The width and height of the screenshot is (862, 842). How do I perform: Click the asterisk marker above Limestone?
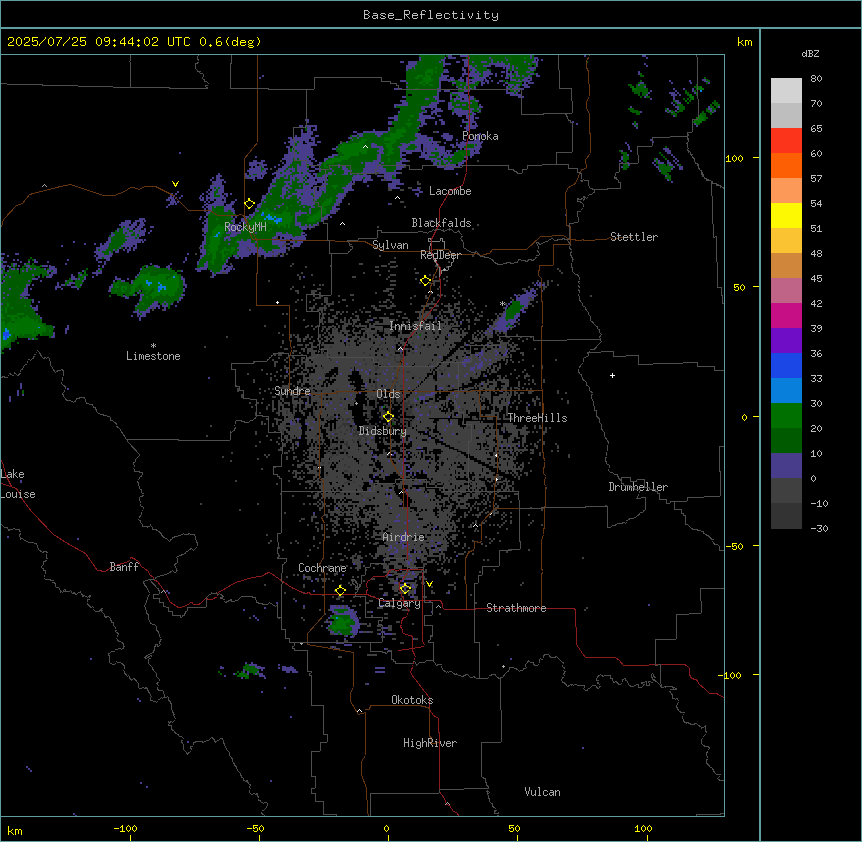[153, 345]
